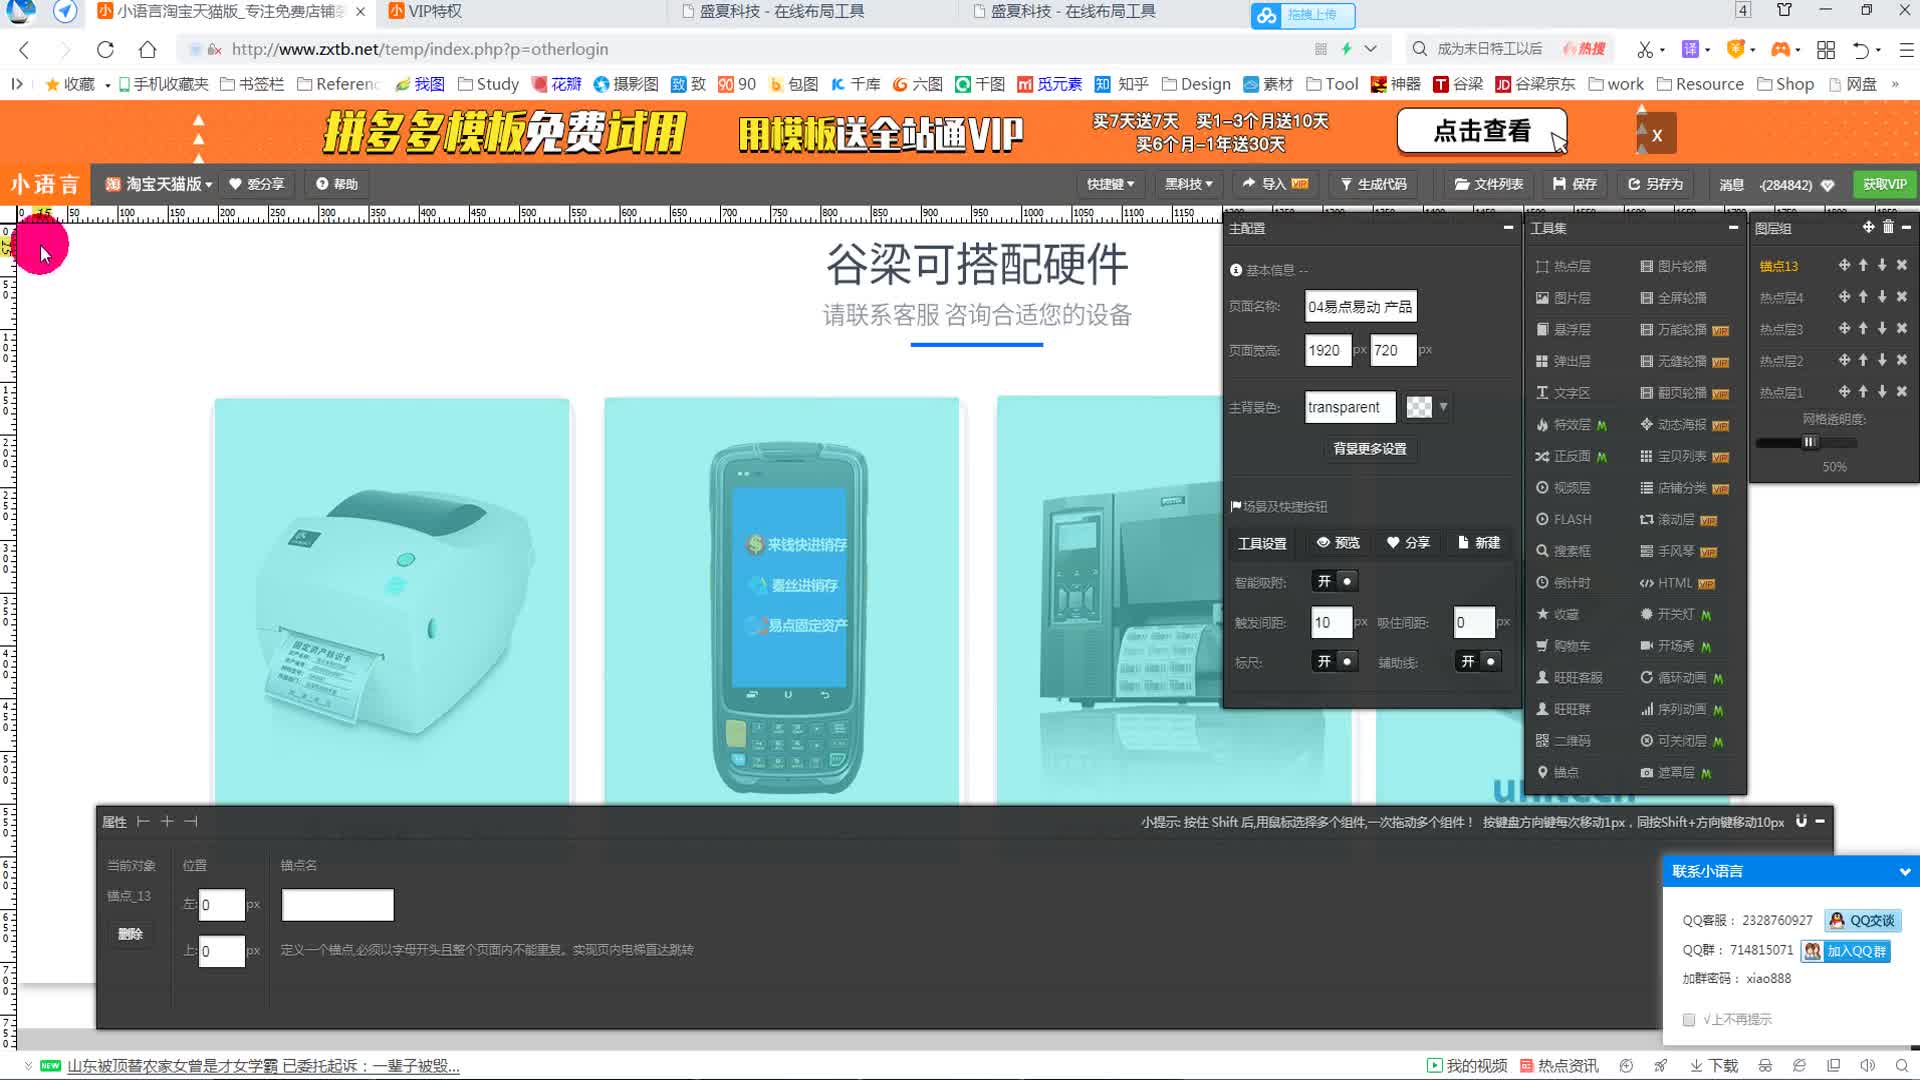Screen dimensions: 1920x1080
Task: Insert a 图片轮播 image carousel
Action: (1673, 266)
